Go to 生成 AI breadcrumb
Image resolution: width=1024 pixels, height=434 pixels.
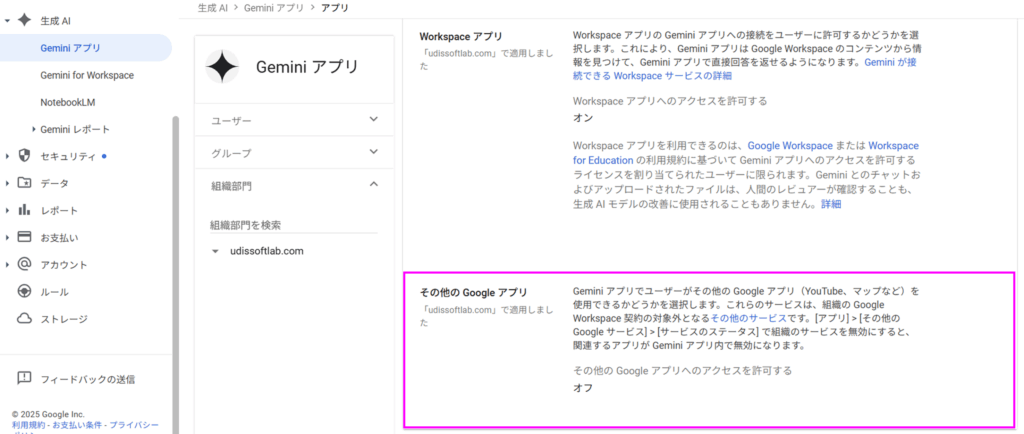click(212, 8)
